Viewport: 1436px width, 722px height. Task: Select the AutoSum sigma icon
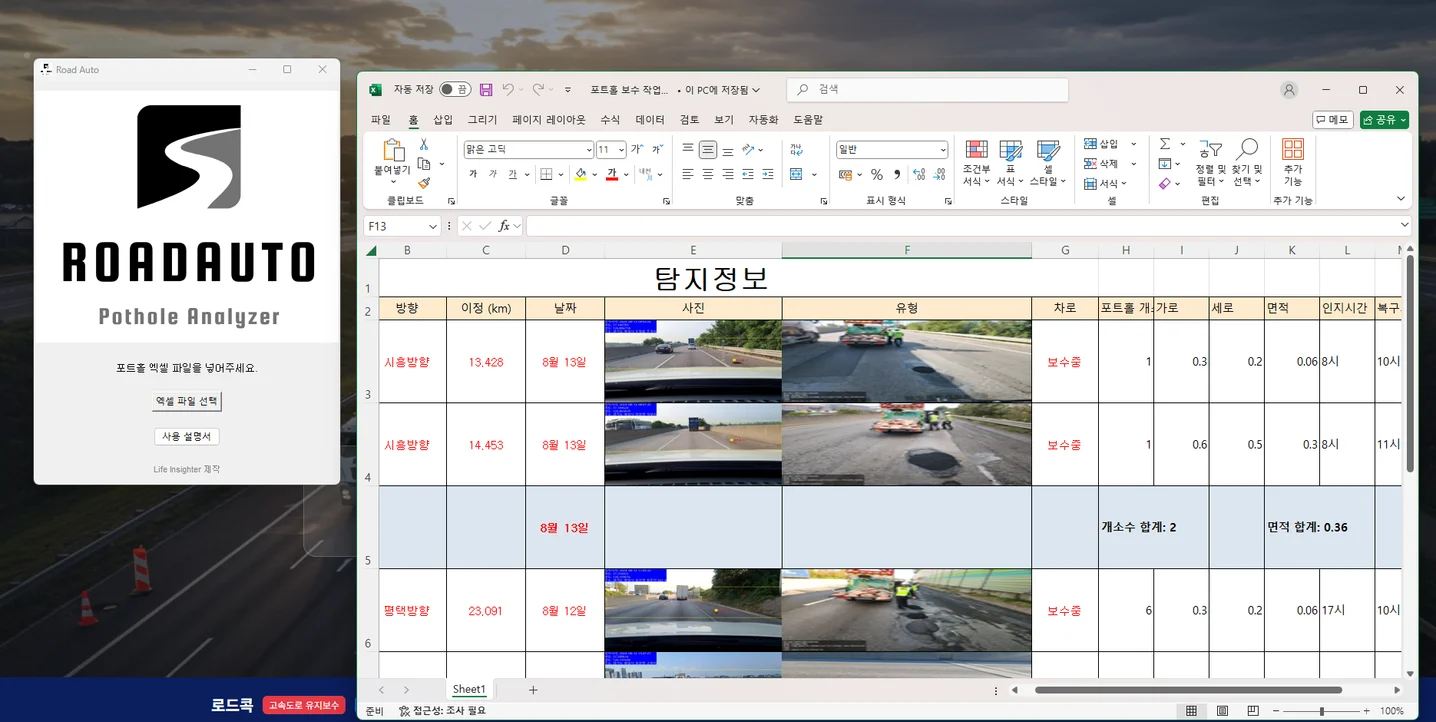pyautogui.click(x=1164, y=144)
